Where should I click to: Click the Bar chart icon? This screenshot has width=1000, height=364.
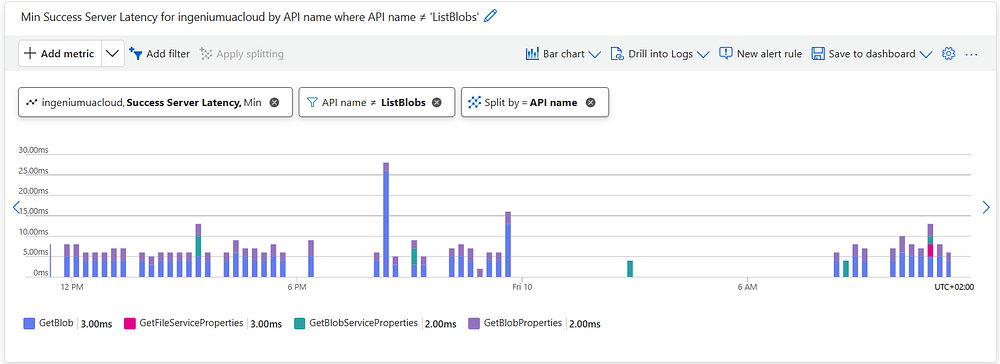(532, 54)
